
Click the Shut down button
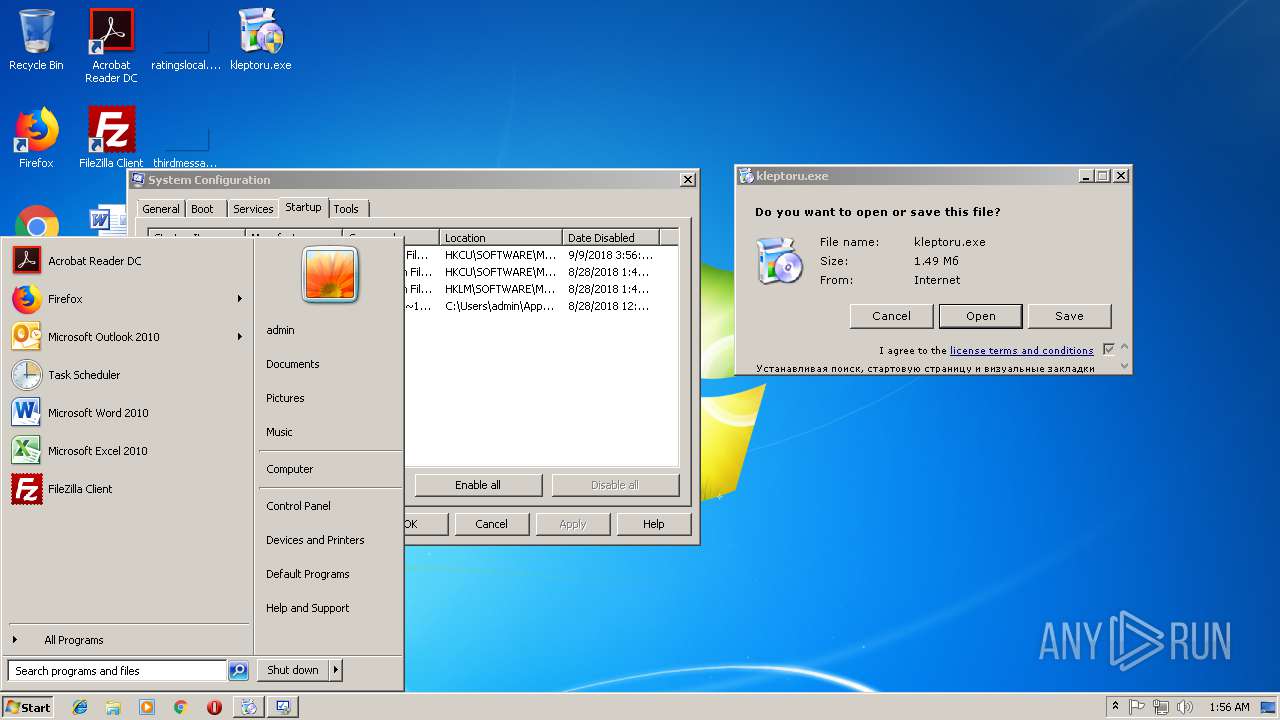(x=293, y=670)
